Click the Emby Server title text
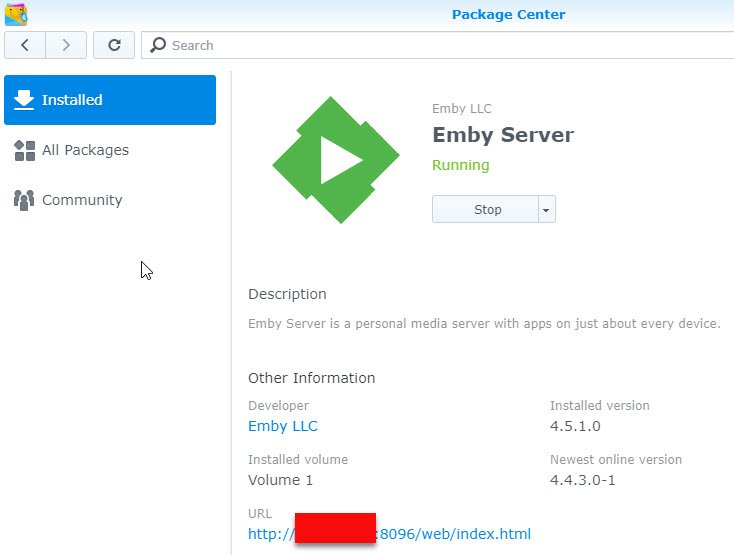Viewport: 734px width, 555px height. (503, 135)
